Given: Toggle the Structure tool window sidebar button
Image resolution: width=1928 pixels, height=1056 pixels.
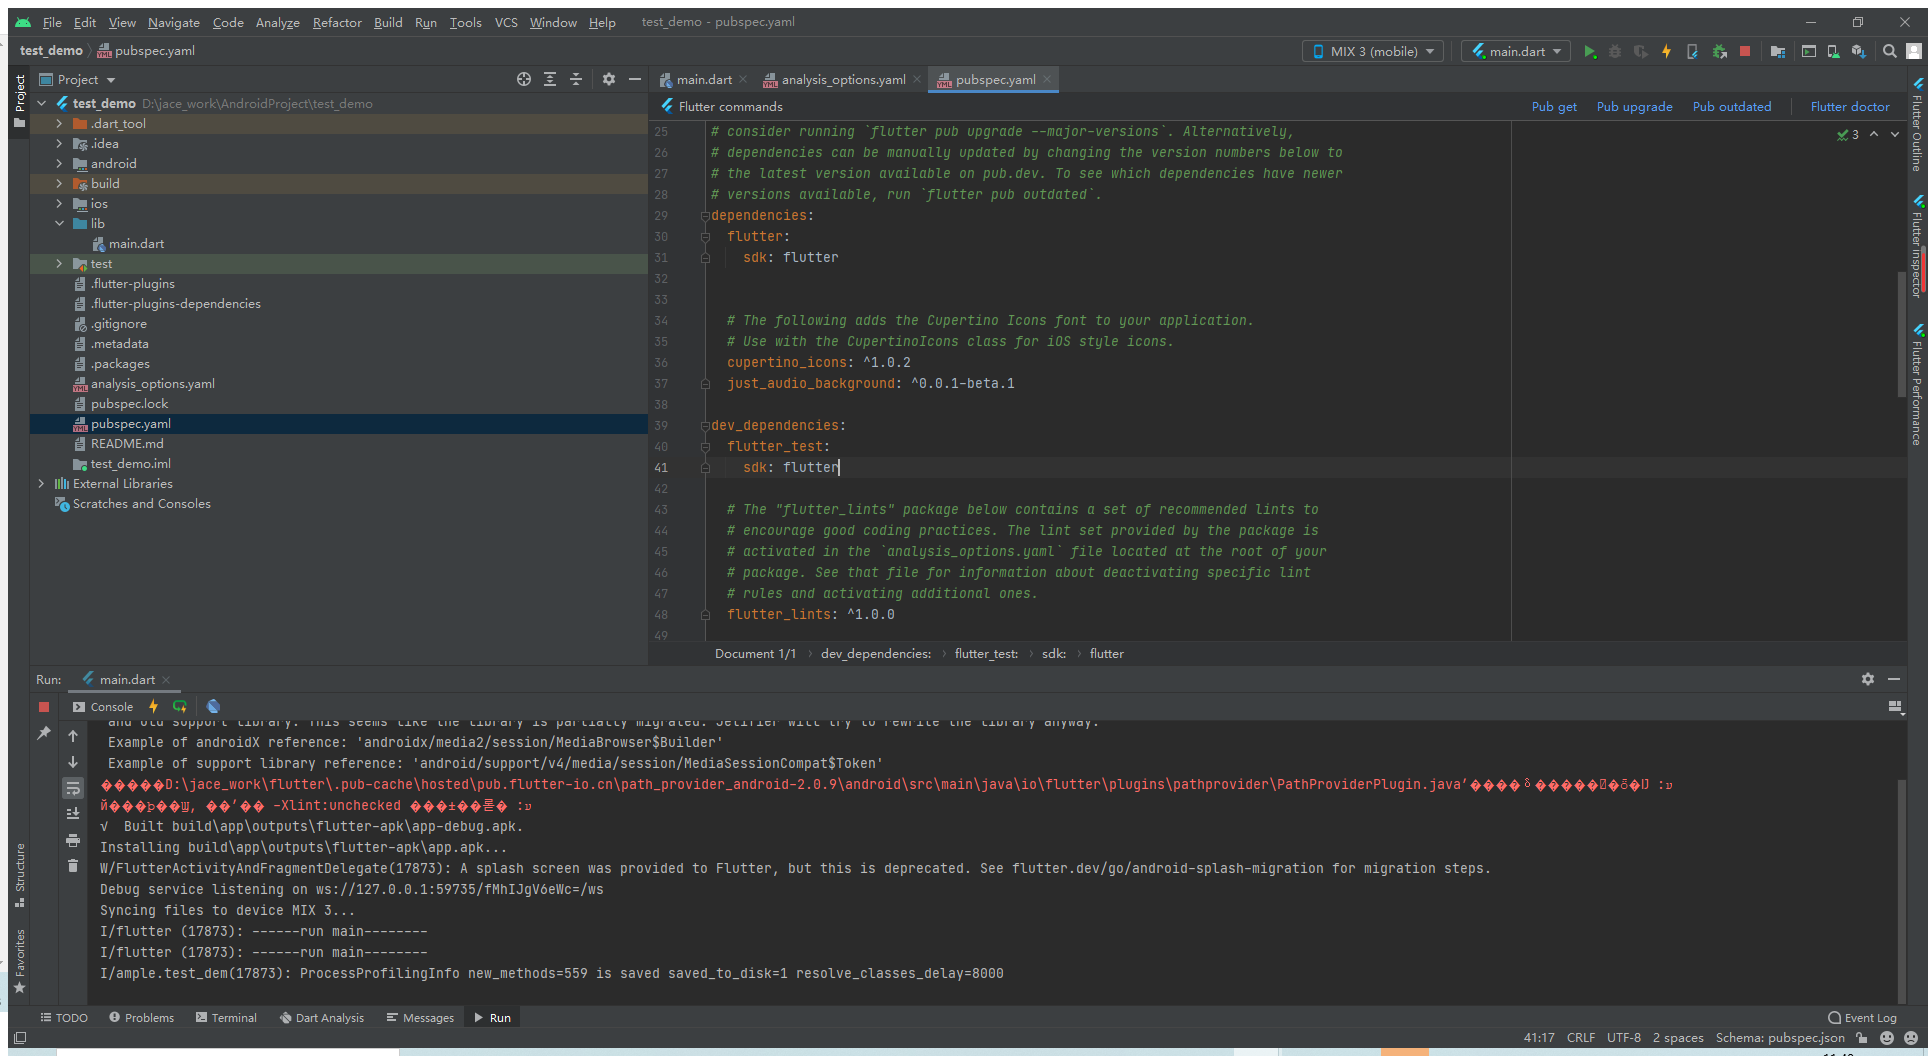Looking at the screenshot, I should click(x=19, y=874).
